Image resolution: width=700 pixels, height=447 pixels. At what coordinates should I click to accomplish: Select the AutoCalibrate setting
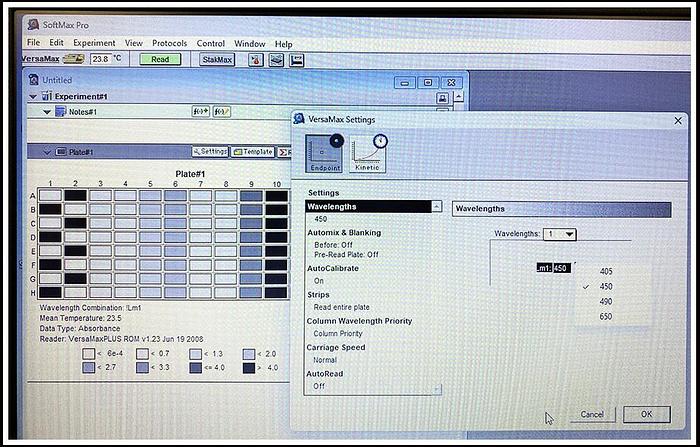tap(333, 268)
